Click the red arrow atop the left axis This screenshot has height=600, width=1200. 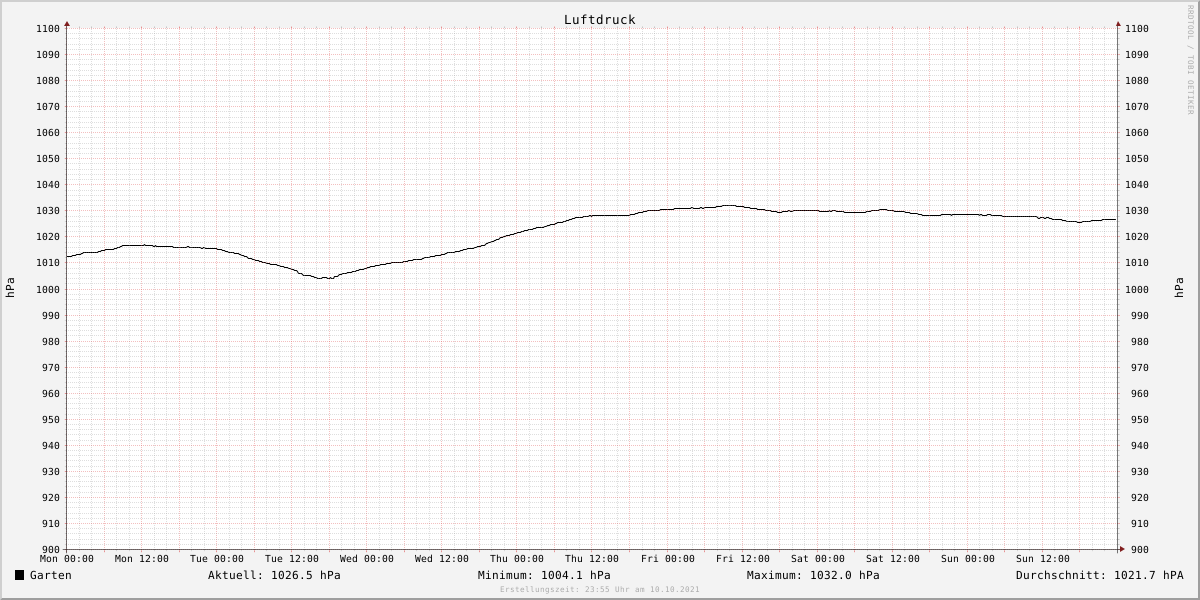pos(67,23)
